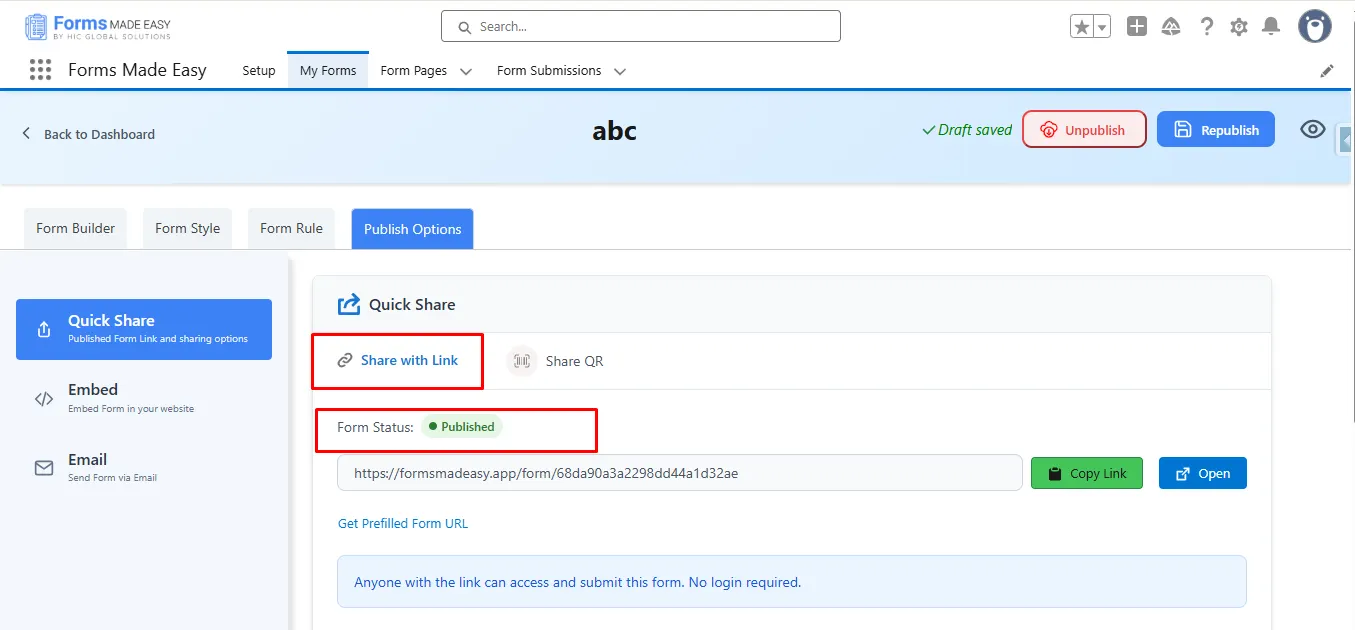This screenshot has width=1355, height=630.
Task: Click the 'Anyone with the link' notice
Action: (x=792, y=582)
